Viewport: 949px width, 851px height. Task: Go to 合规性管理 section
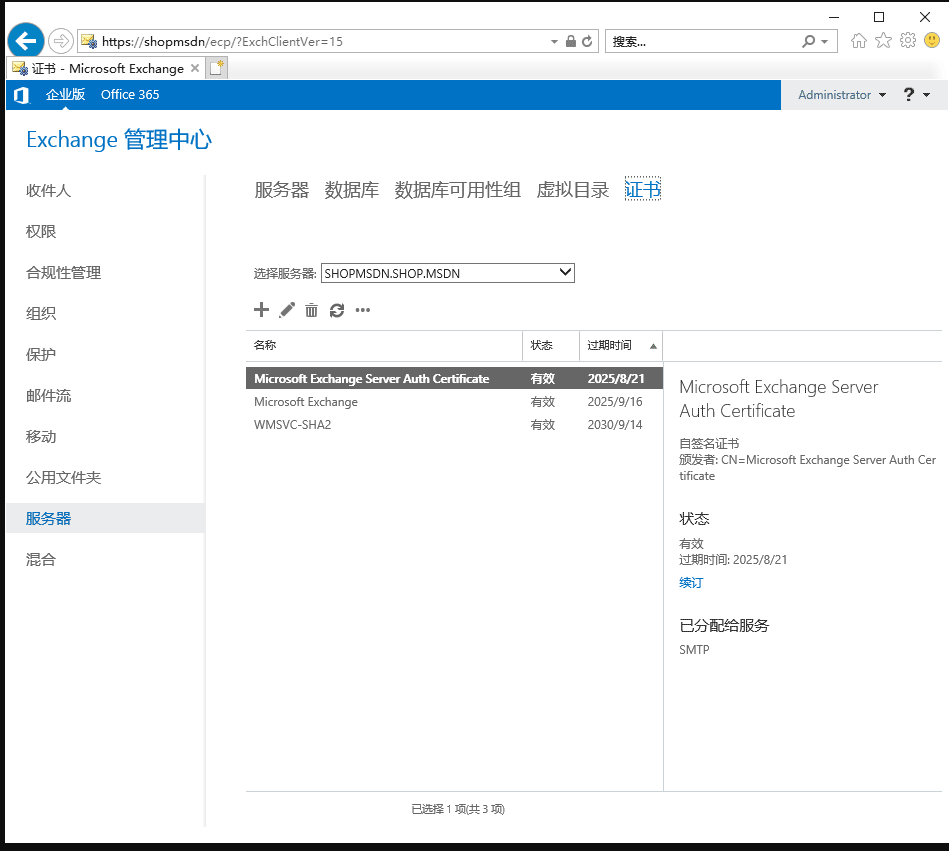(x=64, y=273)
